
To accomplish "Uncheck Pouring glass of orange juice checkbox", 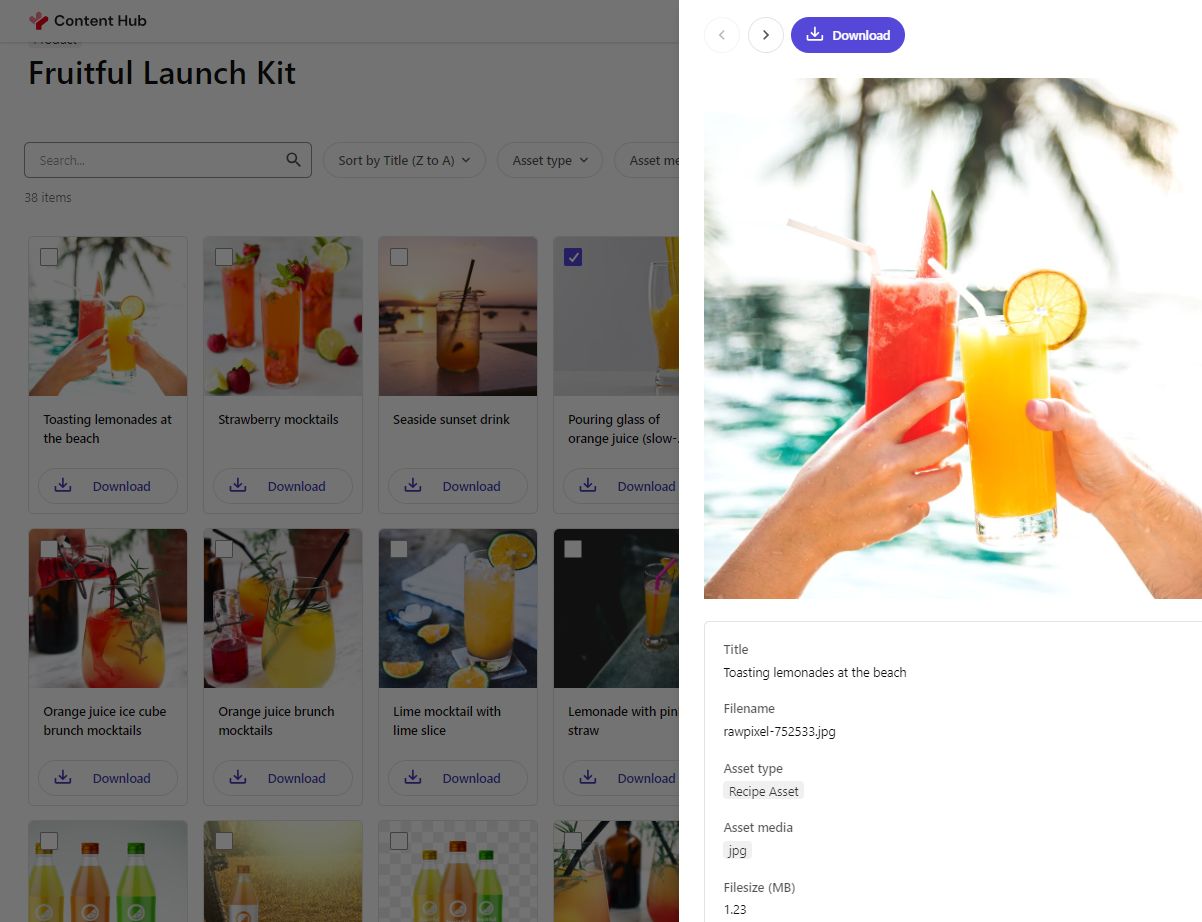I will tap(573, 257).
